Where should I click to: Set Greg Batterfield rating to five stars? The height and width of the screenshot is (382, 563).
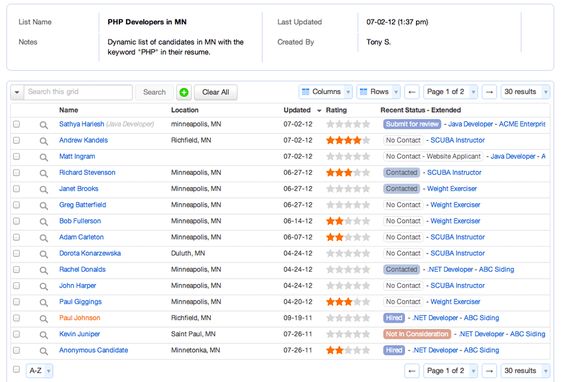click(x=366, y=205)
